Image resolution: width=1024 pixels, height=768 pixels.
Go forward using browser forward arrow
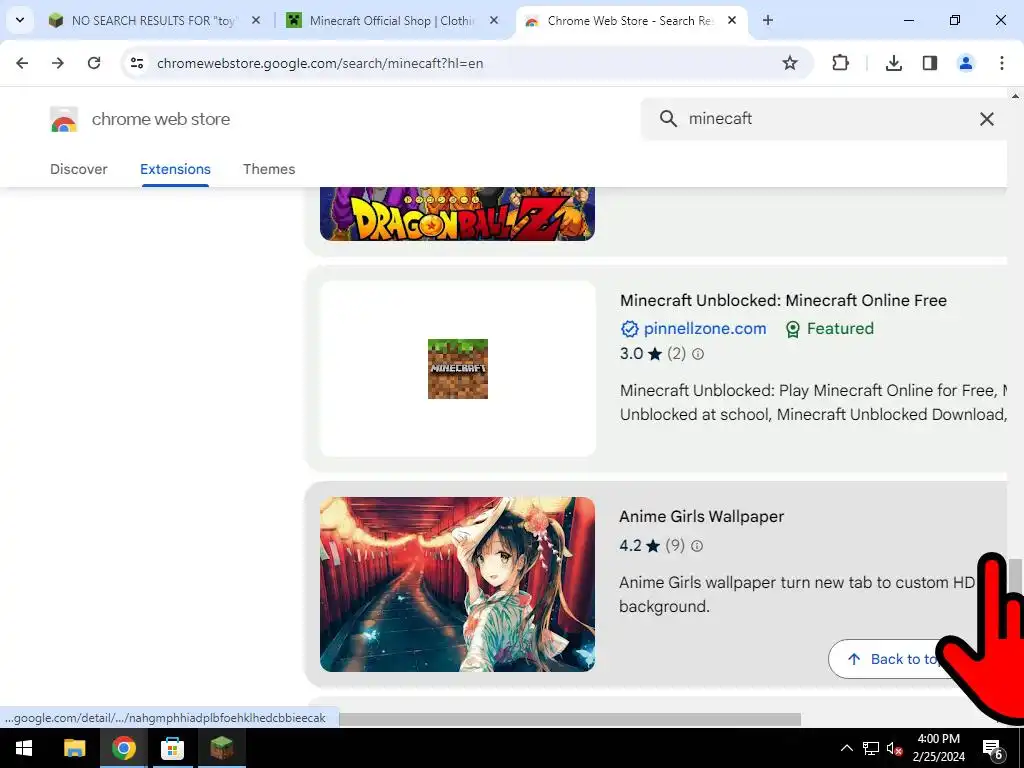pos(58,63)
